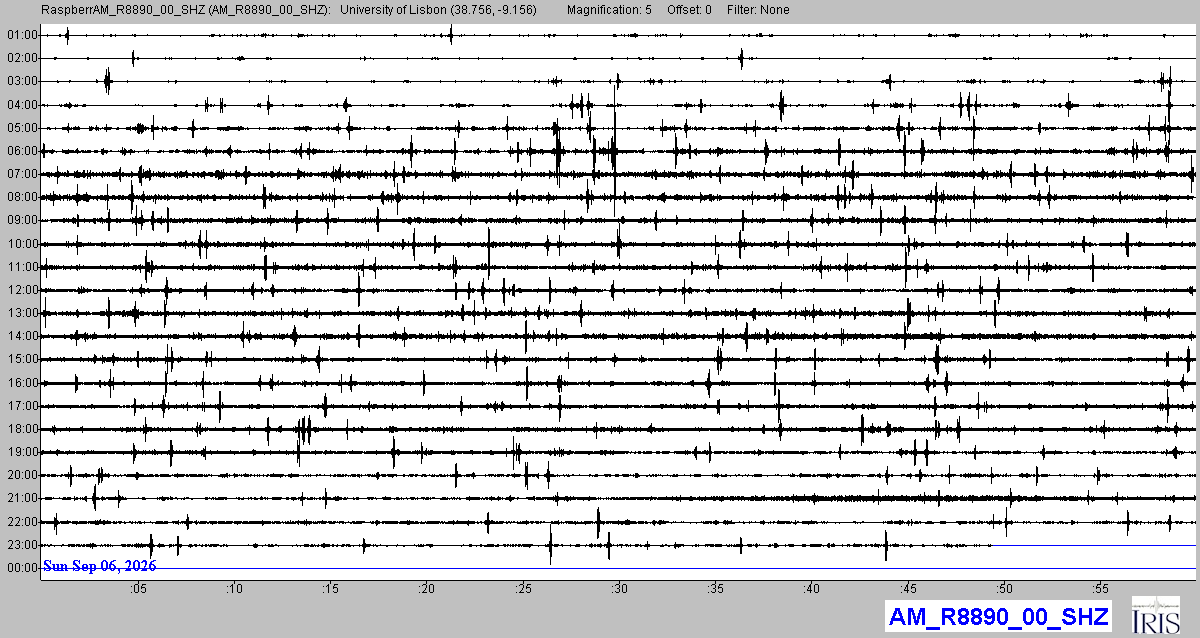Click the Sun Sep 06, 2026 date label
The height and width of the screenshot is (638, 1200).
(99, 566)
